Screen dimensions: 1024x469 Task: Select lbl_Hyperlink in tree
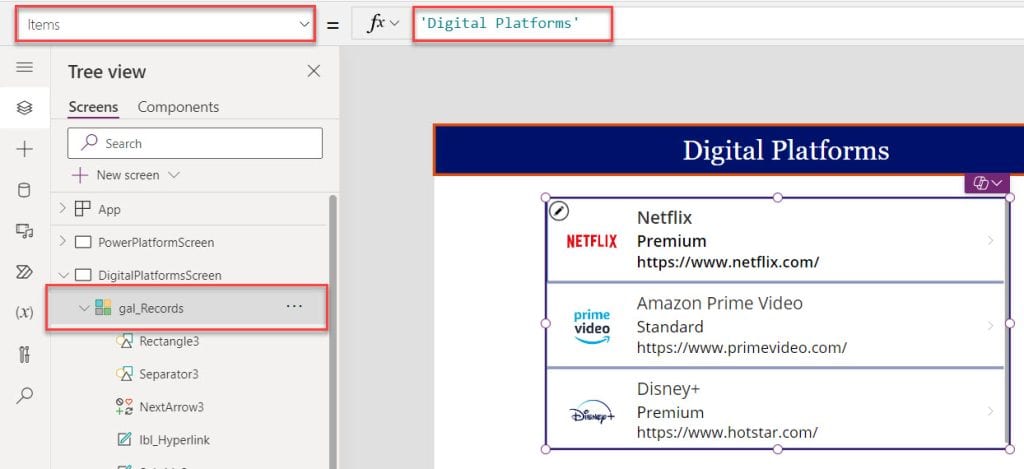(174, 440)
